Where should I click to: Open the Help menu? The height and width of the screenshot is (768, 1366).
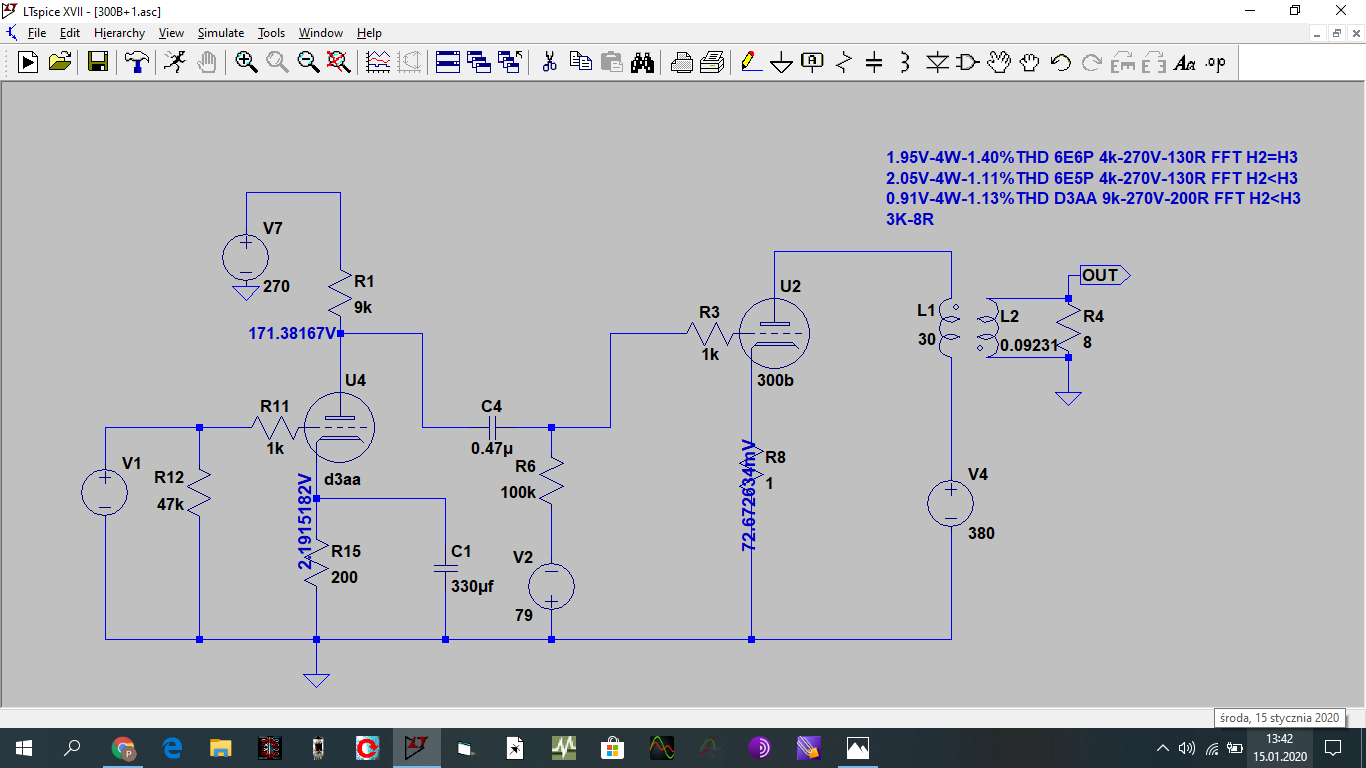(x=369, y=33)
